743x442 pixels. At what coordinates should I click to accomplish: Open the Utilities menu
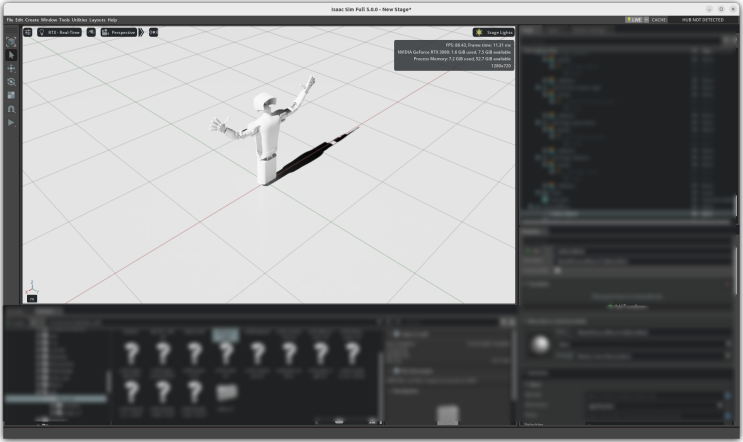pyautogui.click(x=80, y=20)
